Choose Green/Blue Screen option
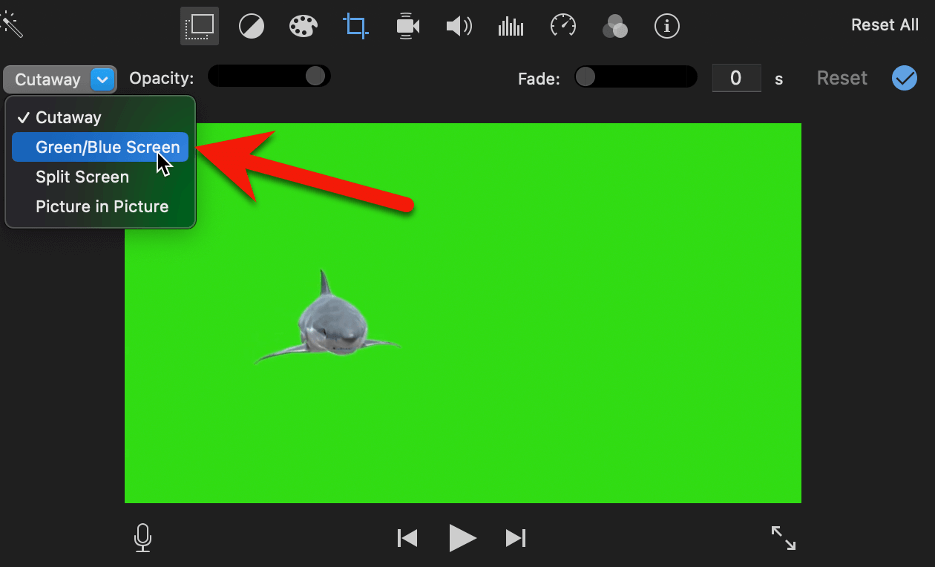 pyautogui.click(x=100, y=147)
